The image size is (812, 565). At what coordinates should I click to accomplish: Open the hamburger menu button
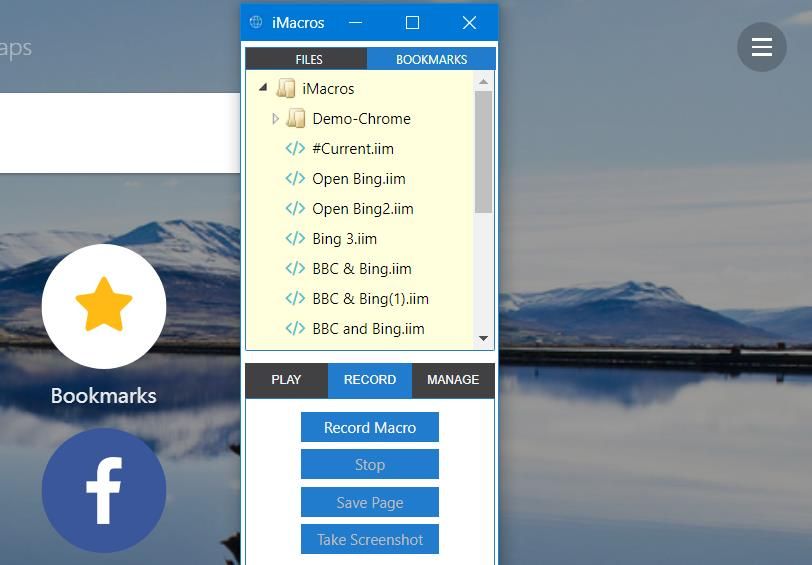point(762,47)
